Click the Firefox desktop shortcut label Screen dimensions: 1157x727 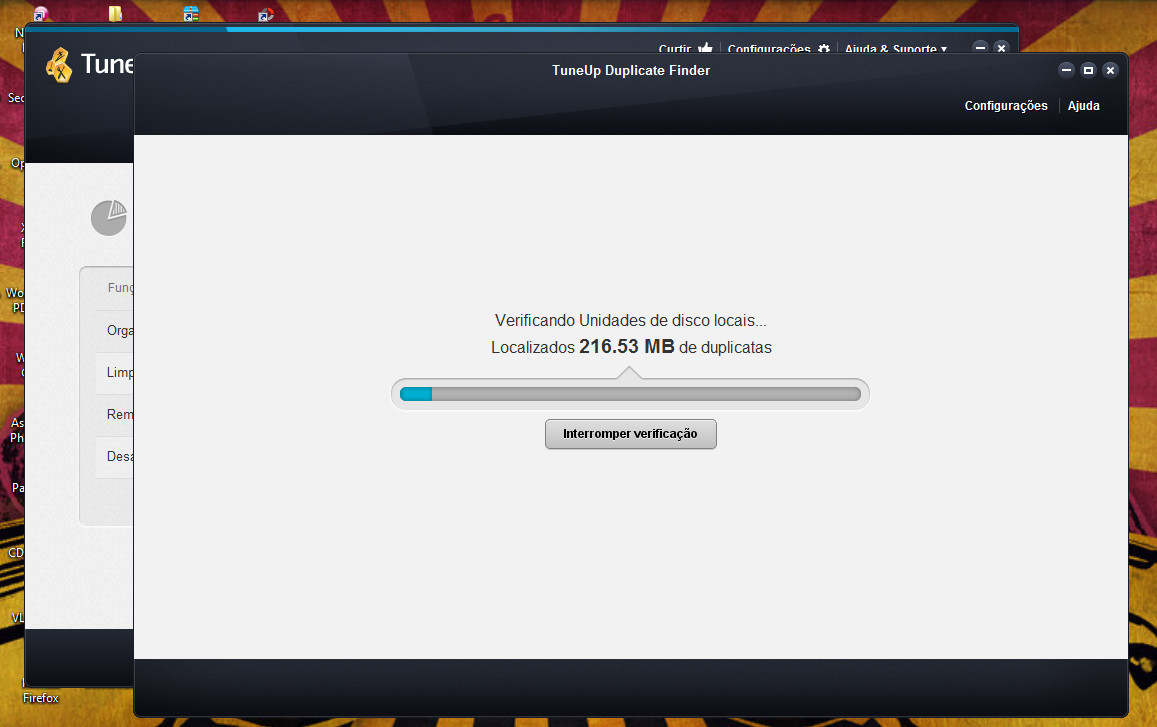pos(41,698)
